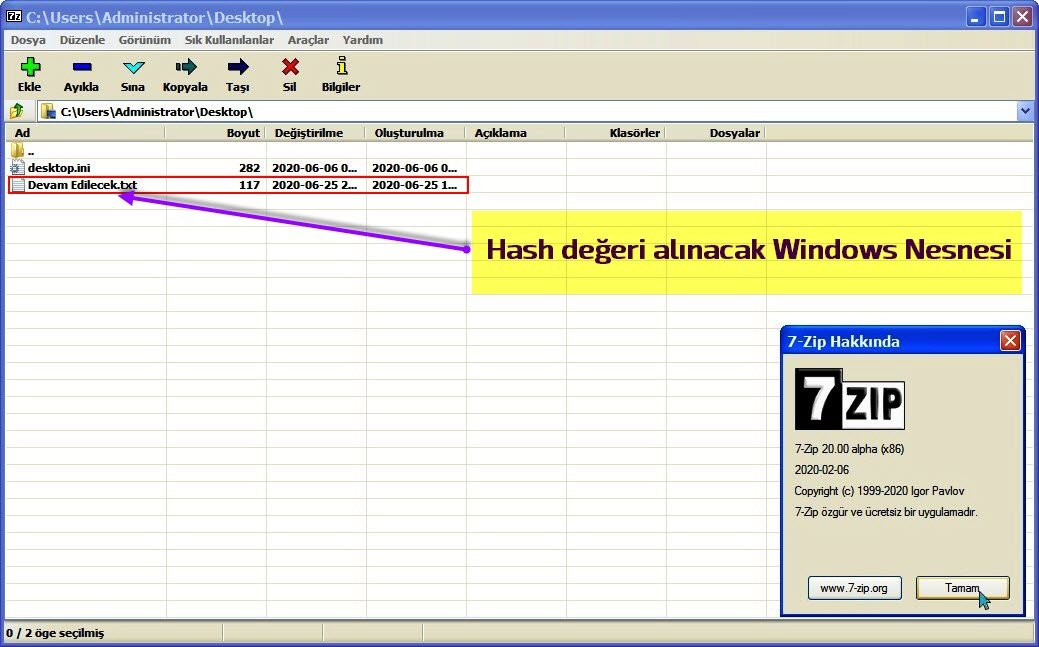1039x647 pixels.
Task: Open the Sık Kullanılanlar menu
Action: click(229, 40)
